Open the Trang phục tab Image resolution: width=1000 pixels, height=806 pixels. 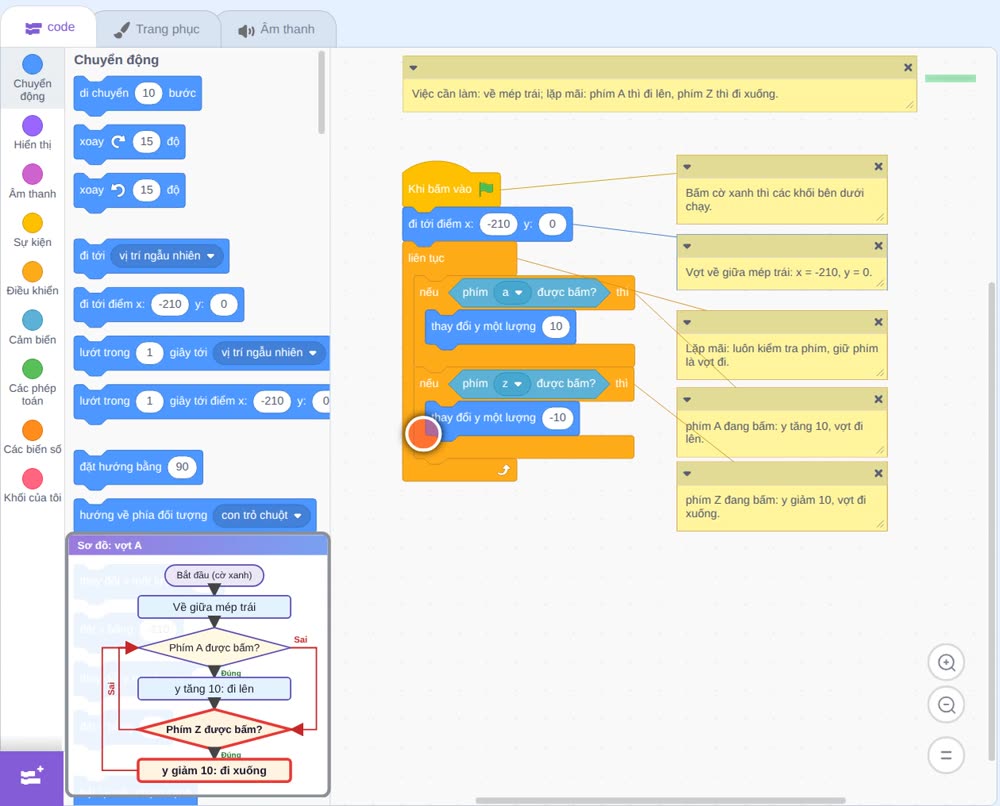click(x=157, y=29)
